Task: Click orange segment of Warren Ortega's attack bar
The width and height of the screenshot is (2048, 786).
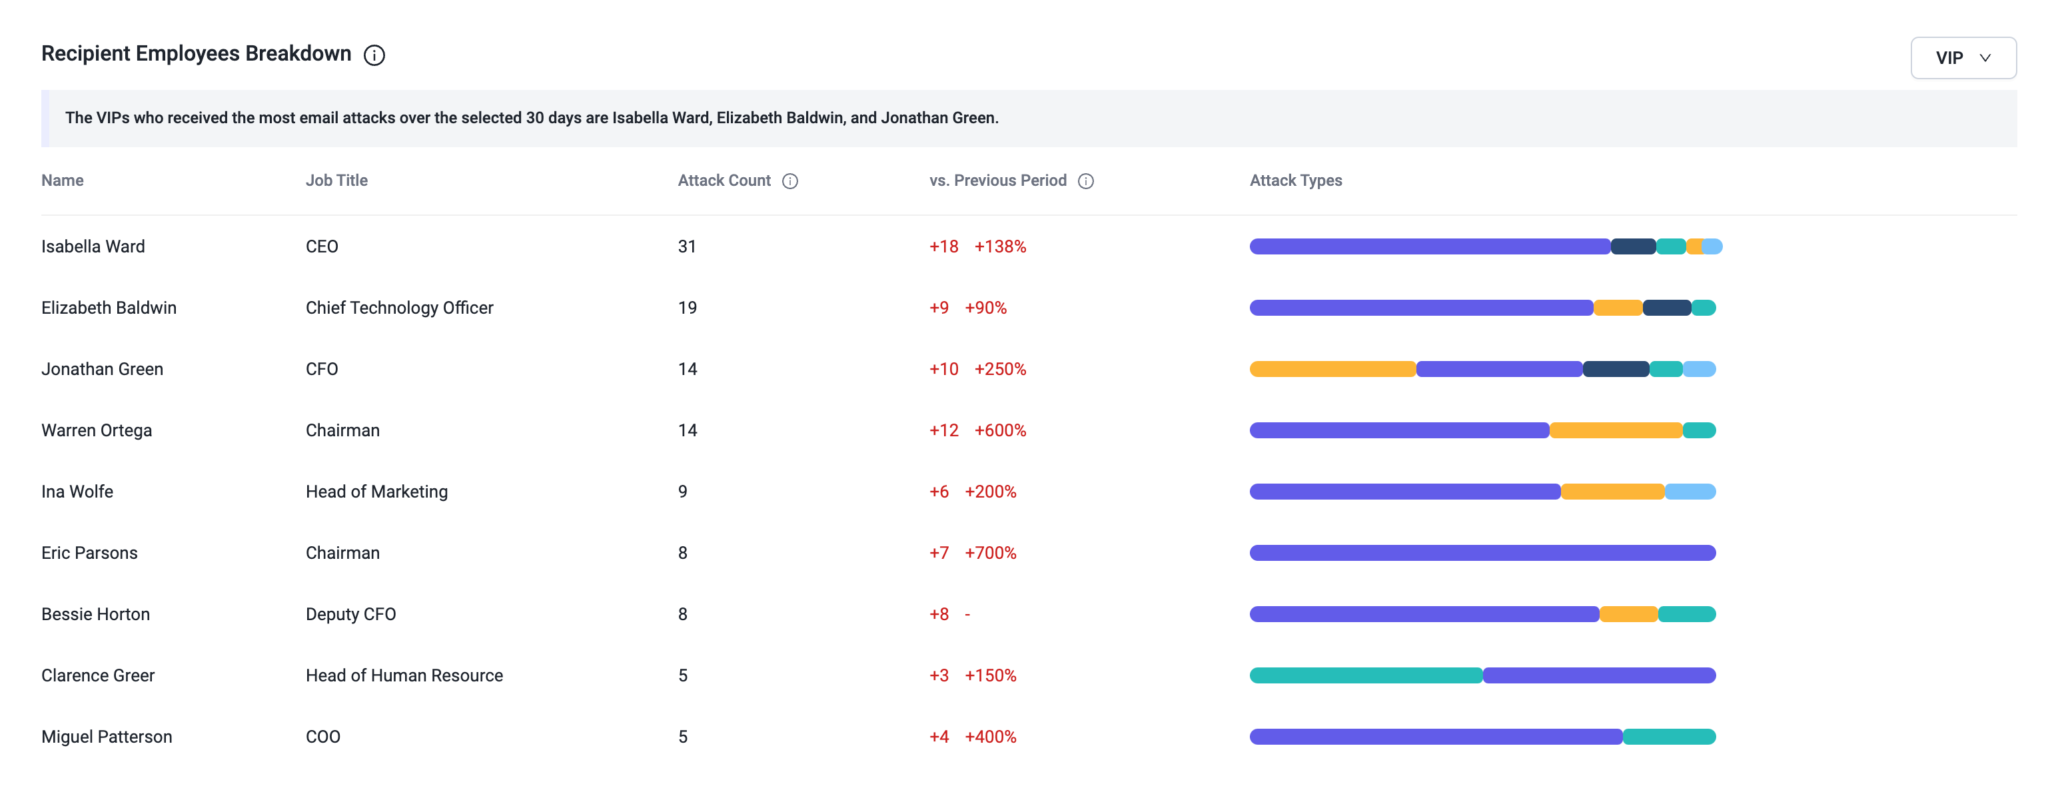Action: pyautogui.click(x=1616, y=430)
